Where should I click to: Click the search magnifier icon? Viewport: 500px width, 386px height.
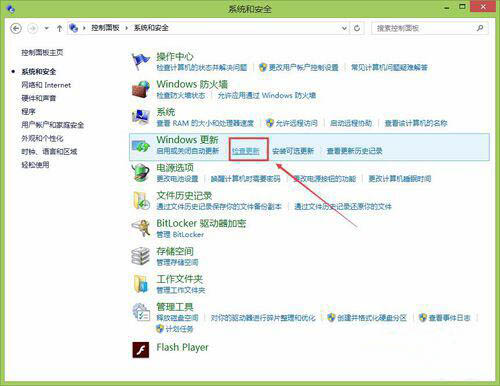tap(480, 28)
